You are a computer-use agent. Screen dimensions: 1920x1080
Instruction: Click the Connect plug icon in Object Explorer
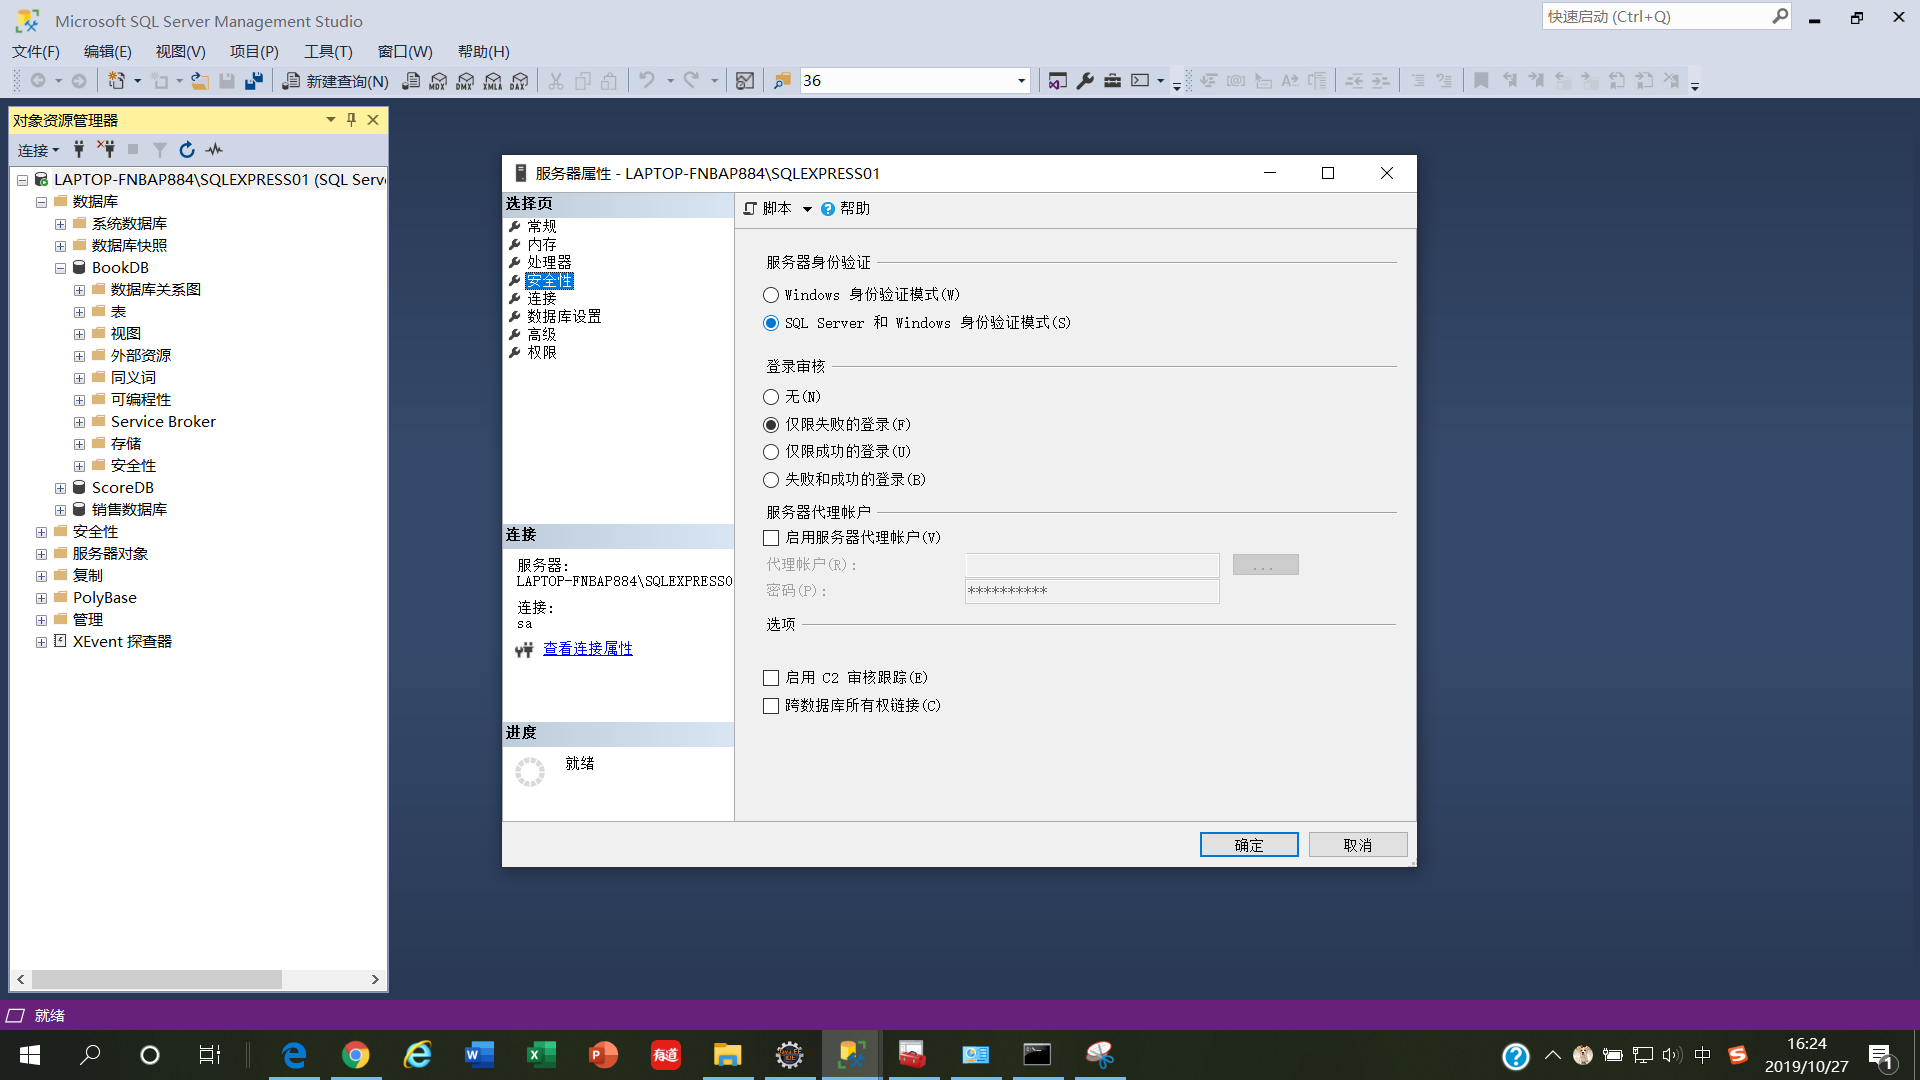tap(78, 150)
